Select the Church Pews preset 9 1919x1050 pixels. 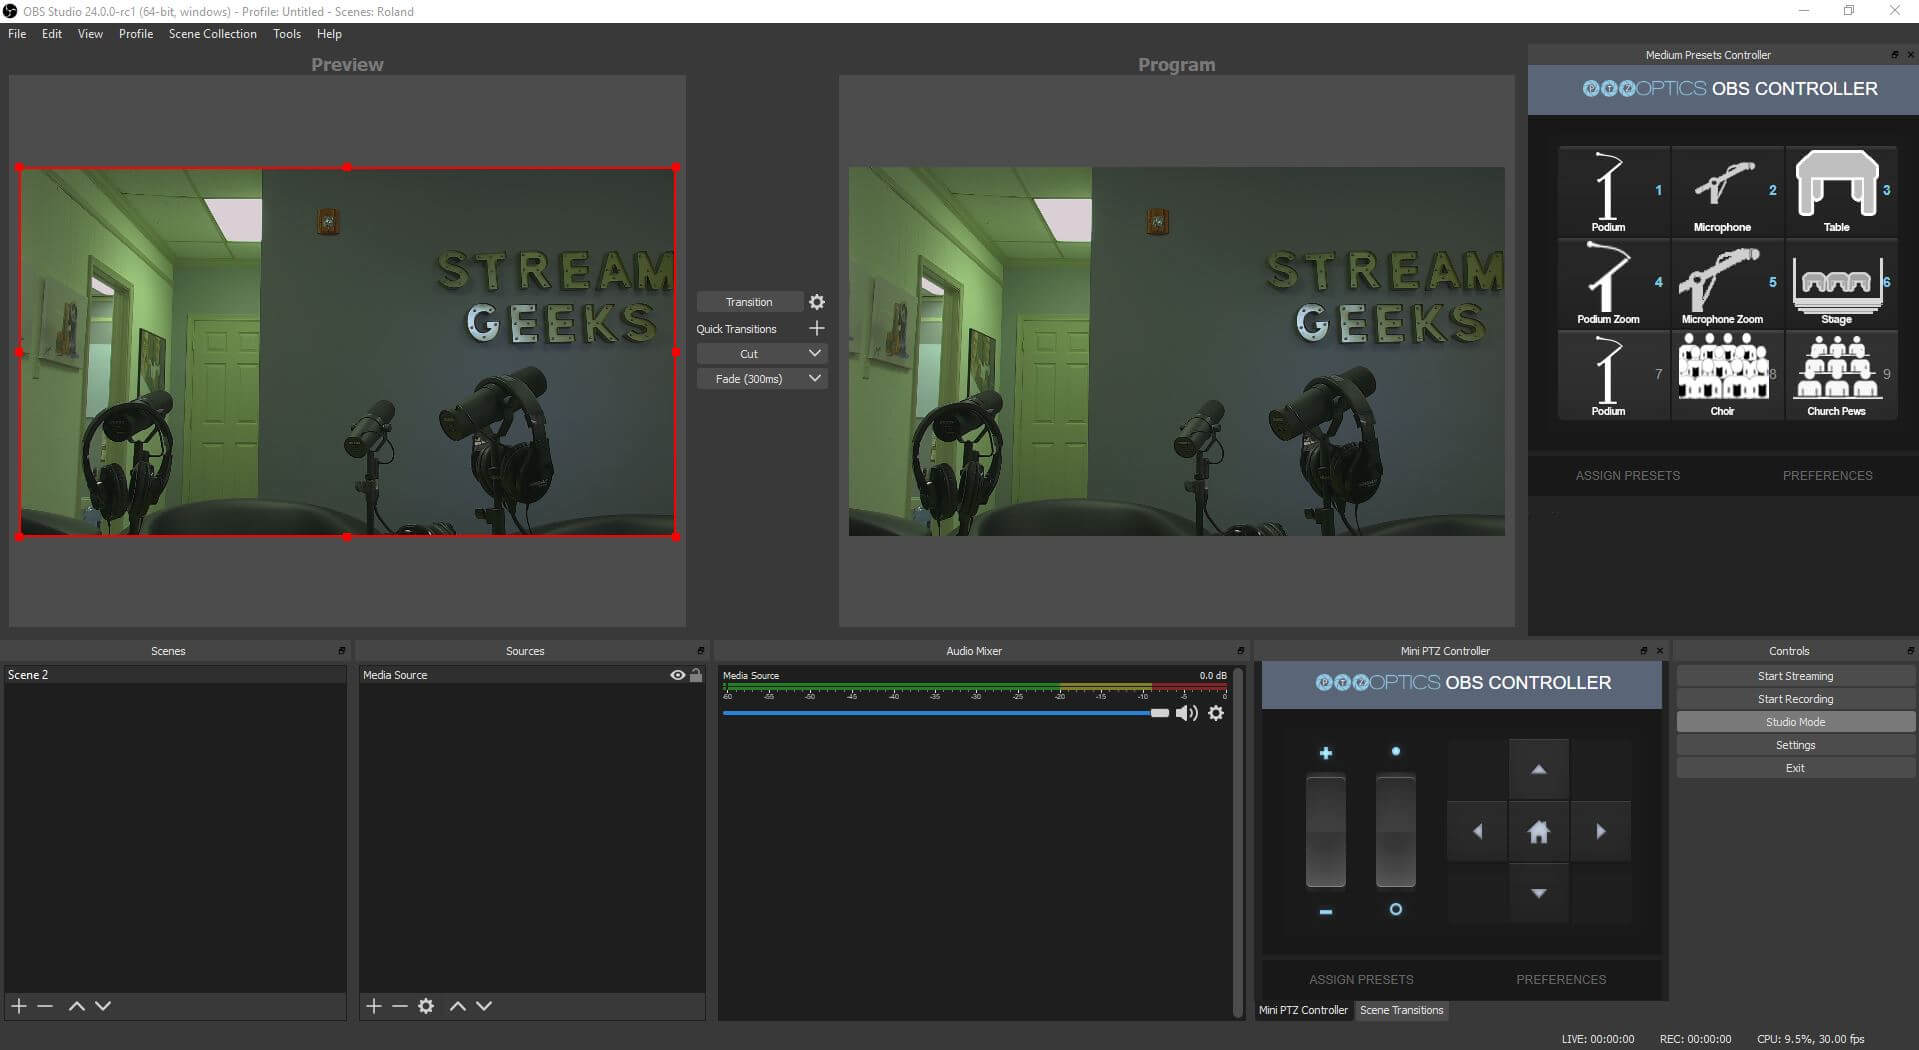tap(1841, 375)
